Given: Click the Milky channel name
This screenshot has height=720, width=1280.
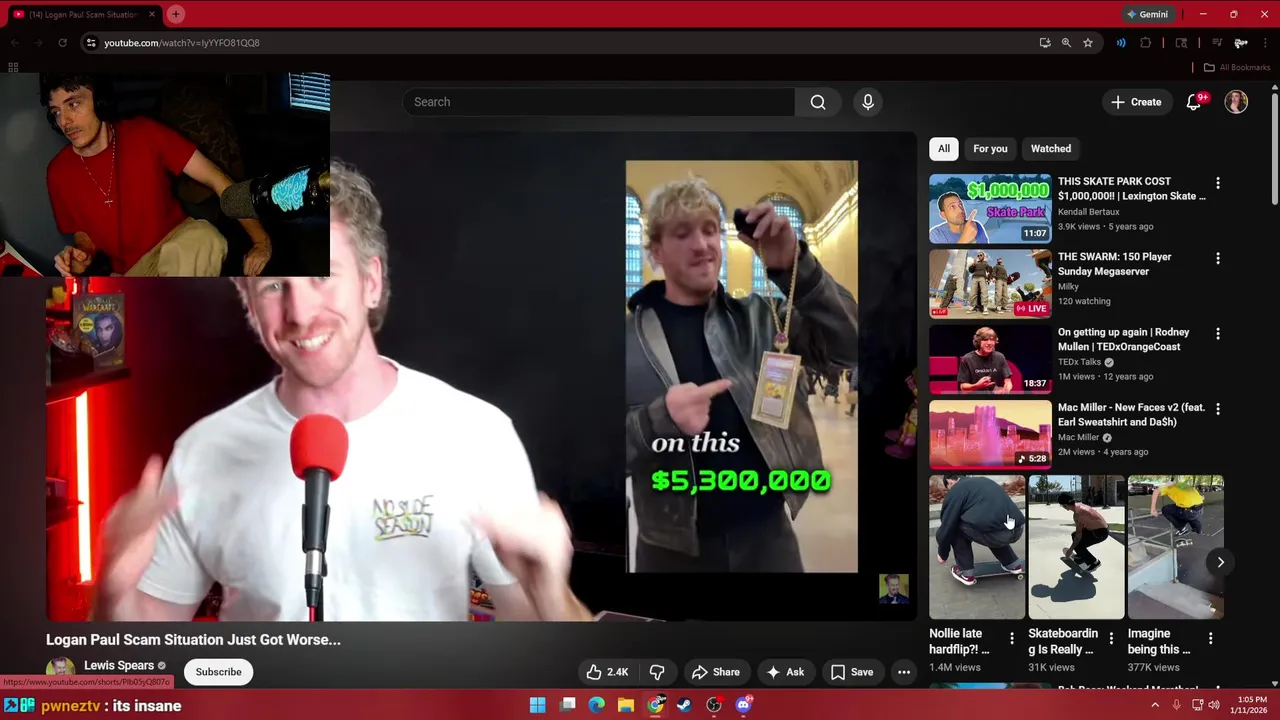Looking at the screenshot, I should click(x=1068, y=287).
